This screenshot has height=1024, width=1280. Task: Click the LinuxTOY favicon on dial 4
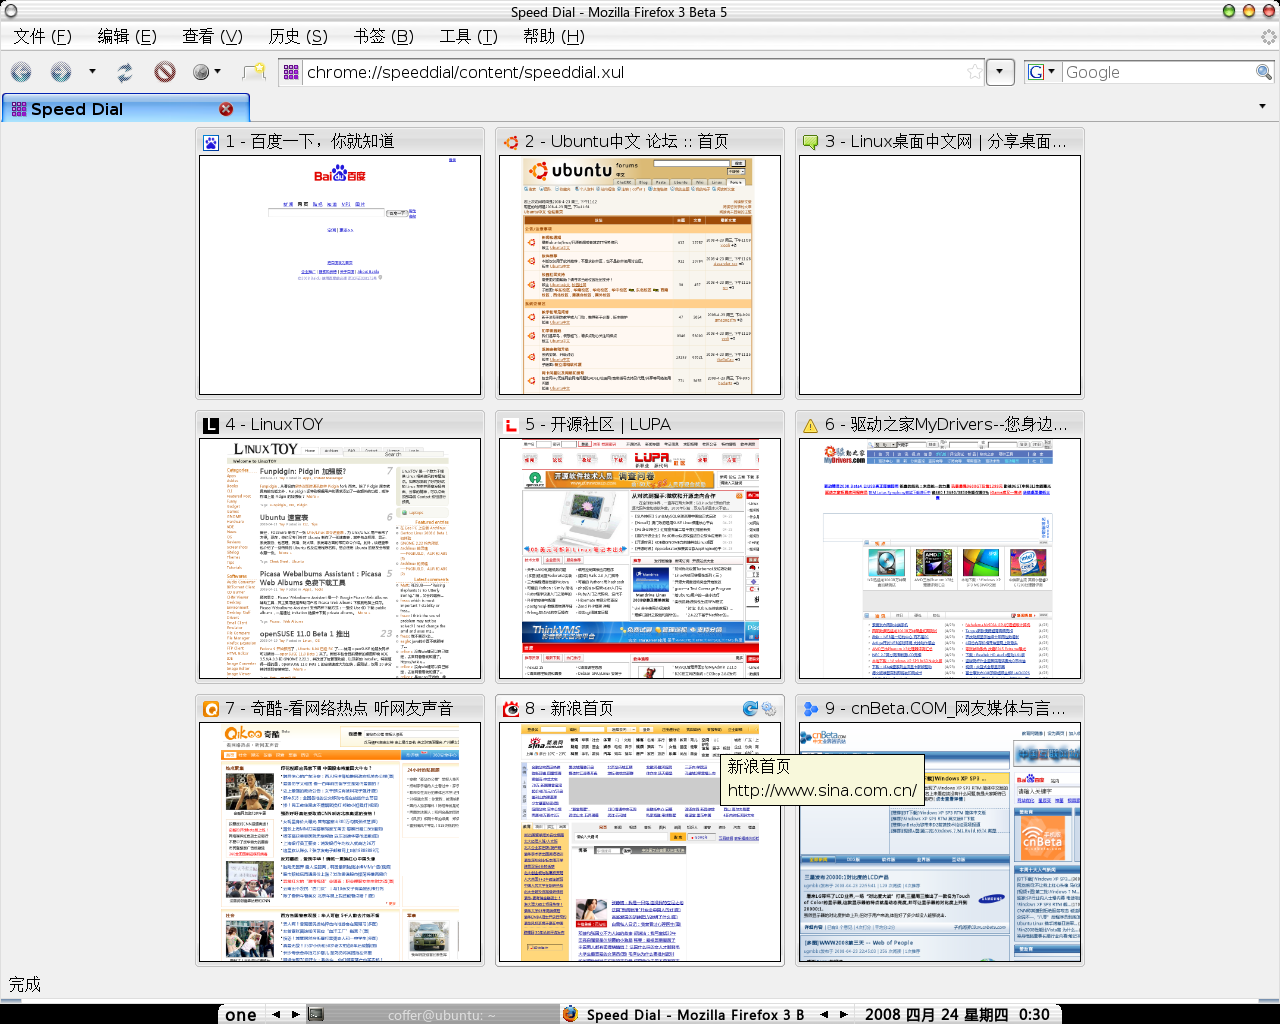coord(211,425)
